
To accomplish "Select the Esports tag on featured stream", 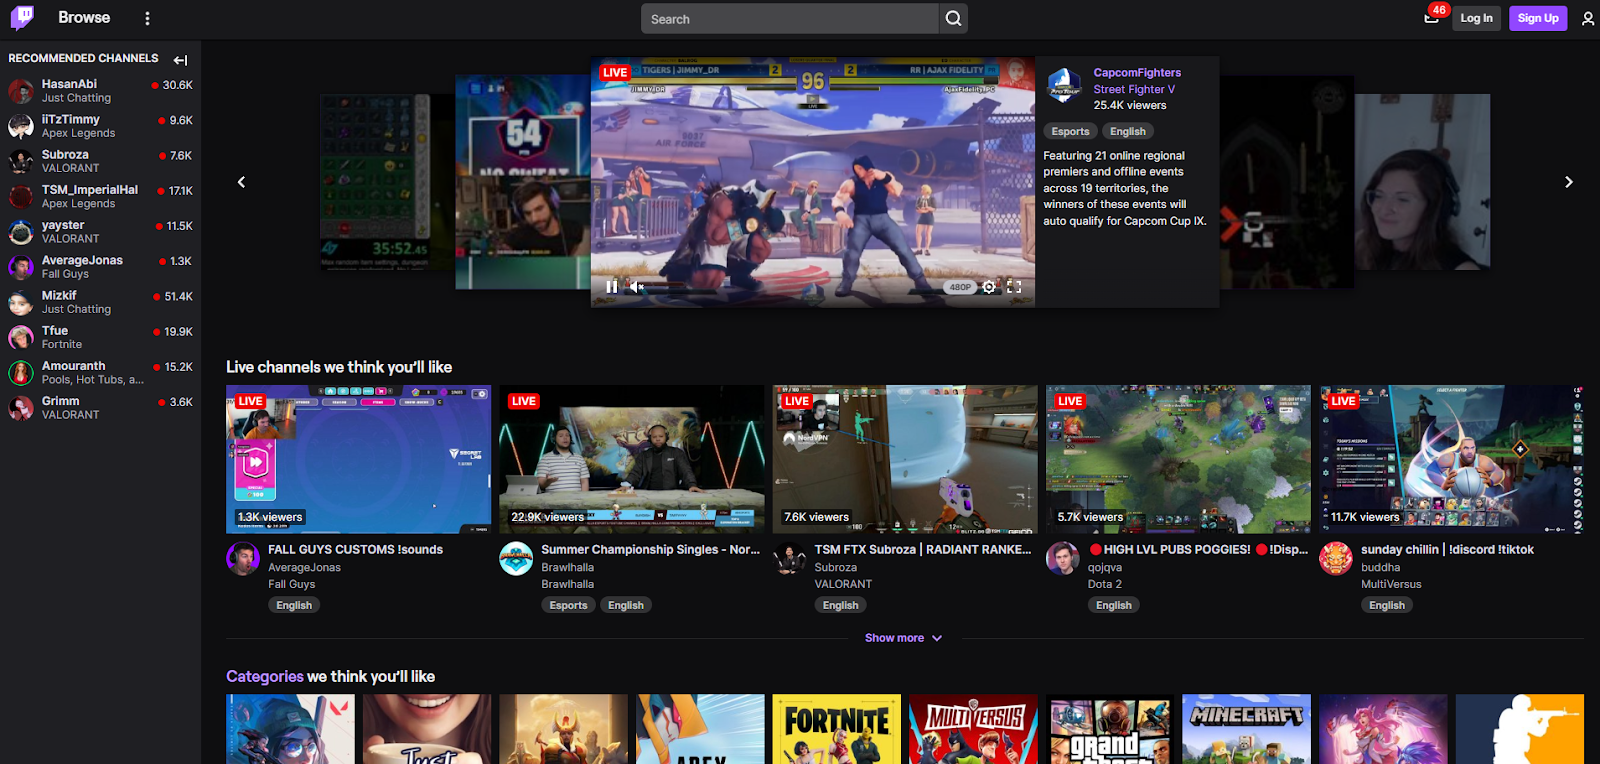I will point(1070,132).
